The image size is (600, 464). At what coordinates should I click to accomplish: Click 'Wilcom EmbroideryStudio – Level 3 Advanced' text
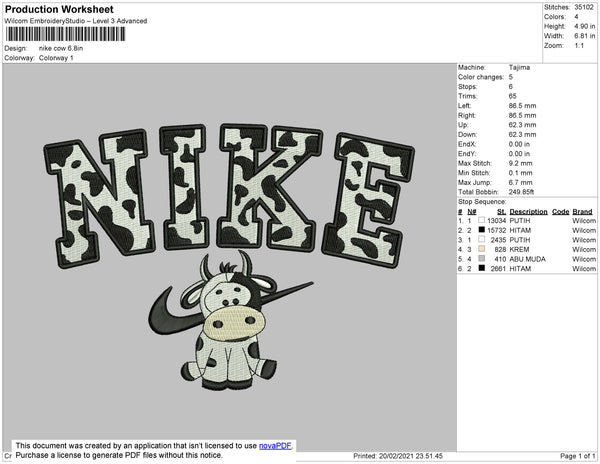[x=76, y=21]
